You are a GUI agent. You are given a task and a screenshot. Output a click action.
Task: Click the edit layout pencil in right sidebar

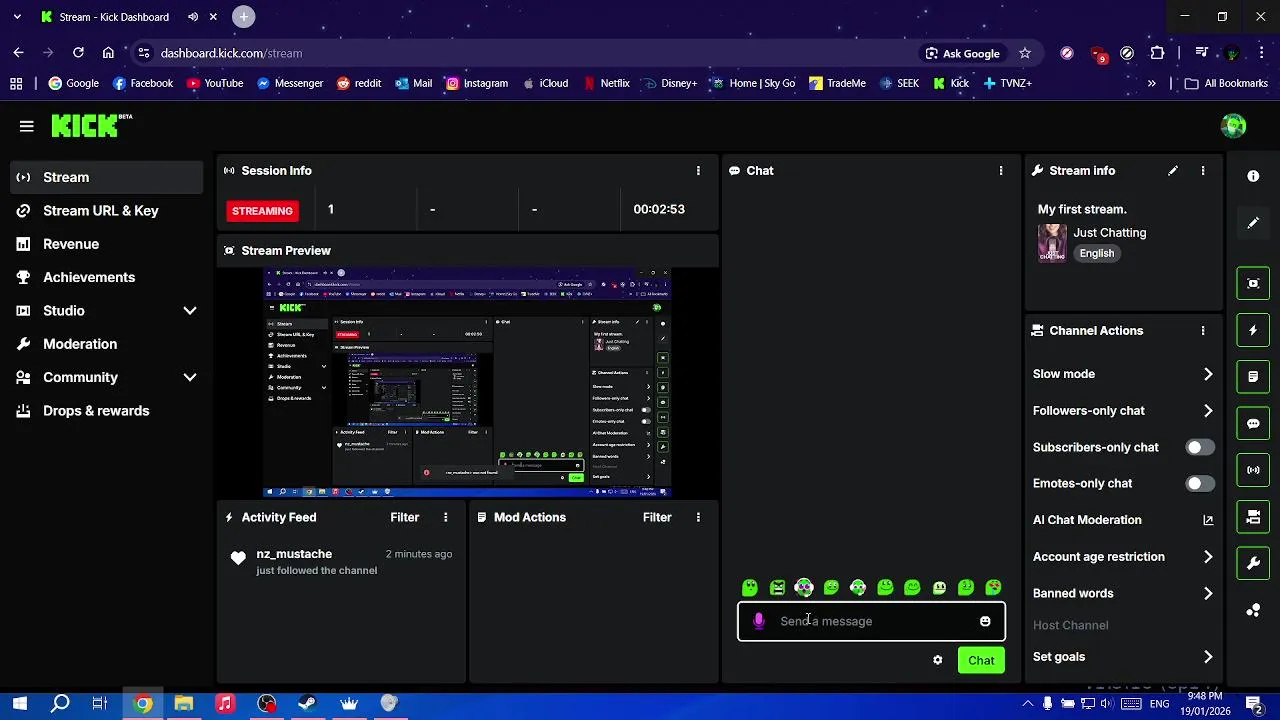click(1253, 223)
